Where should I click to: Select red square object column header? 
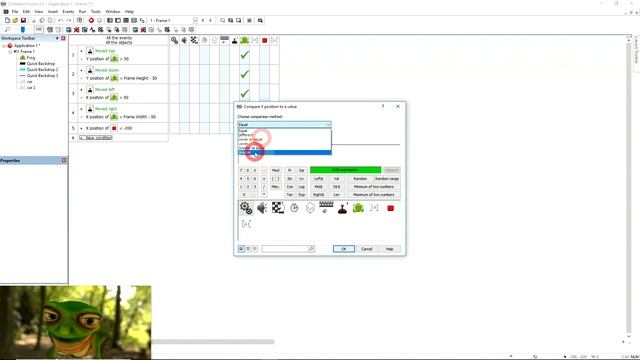pos(264,40)
